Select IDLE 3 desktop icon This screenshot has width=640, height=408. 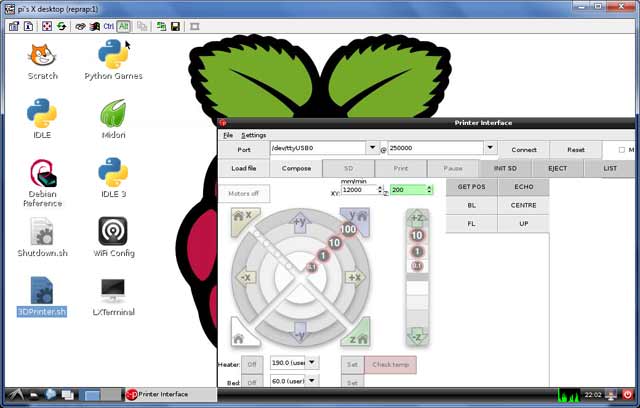click(113, 178)
